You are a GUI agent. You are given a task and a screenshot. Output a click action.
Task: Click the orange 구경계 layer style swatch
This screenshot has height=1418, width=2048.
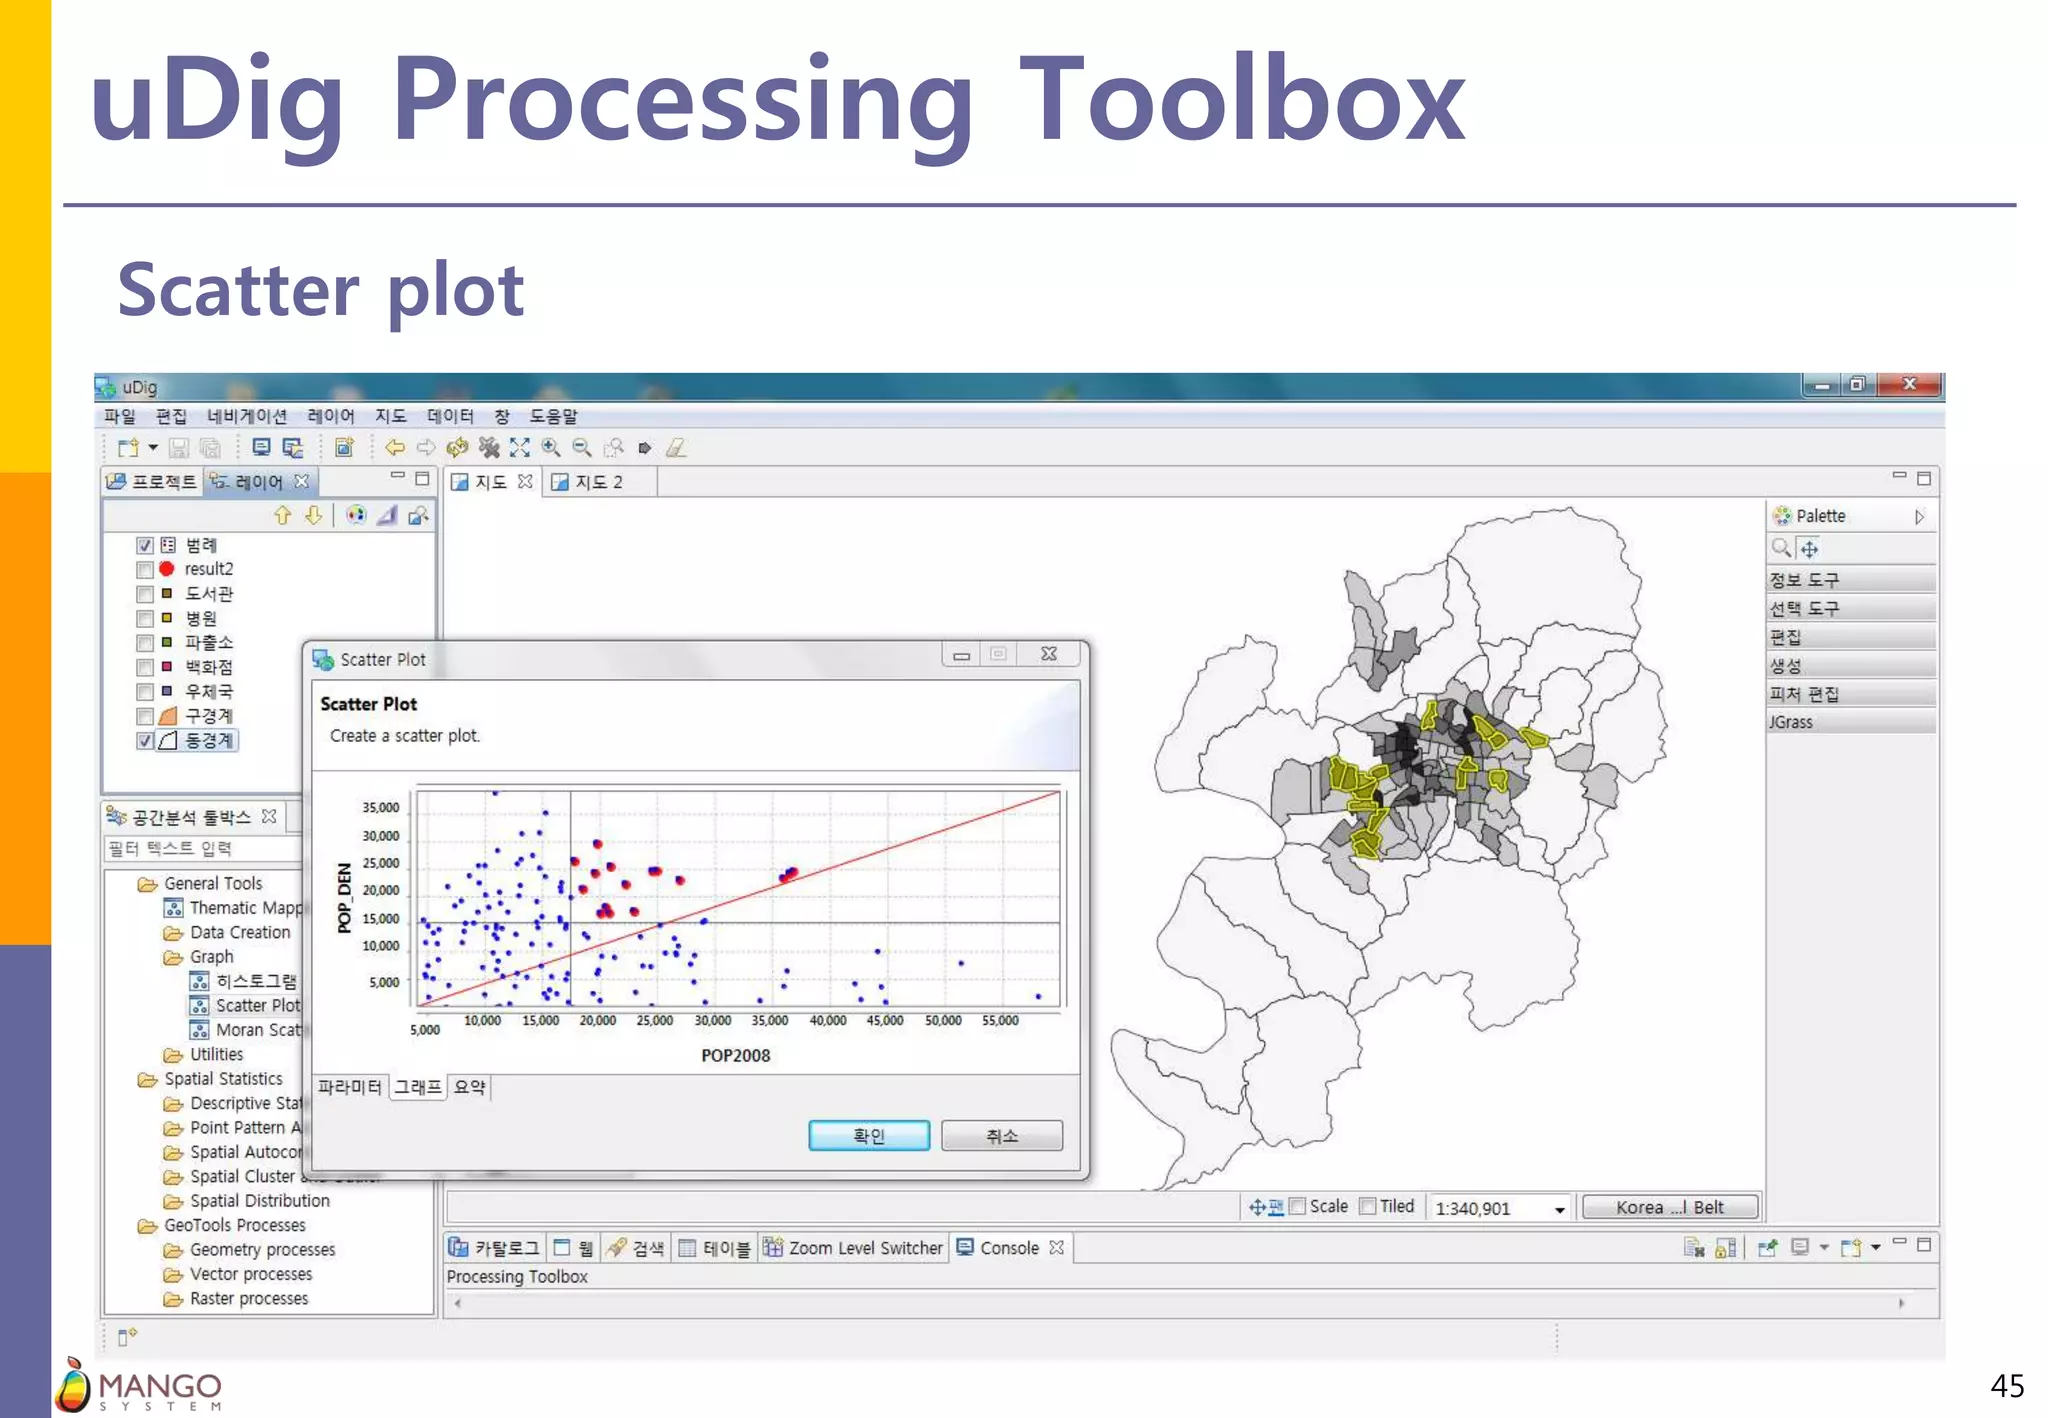(168, 716)
